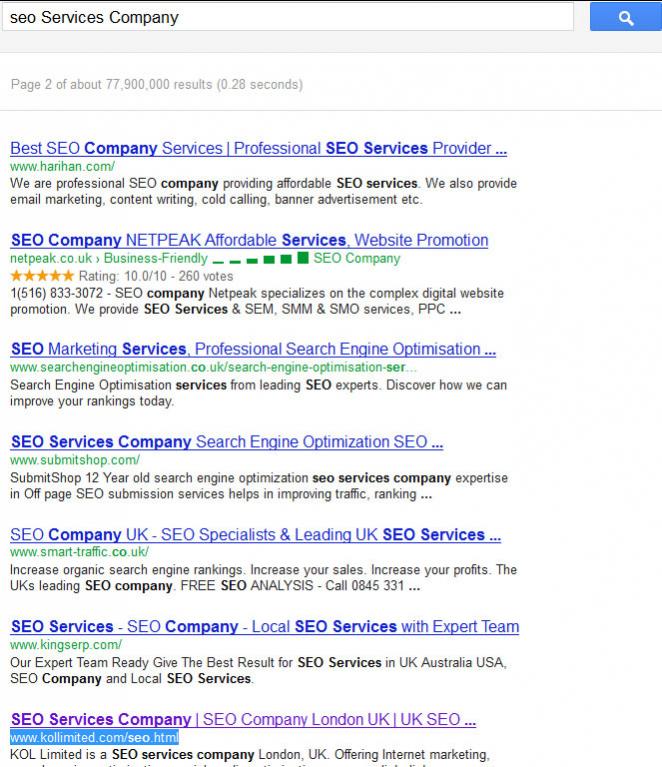
Task: Click the blue search magnifier button
Action: 626,17
